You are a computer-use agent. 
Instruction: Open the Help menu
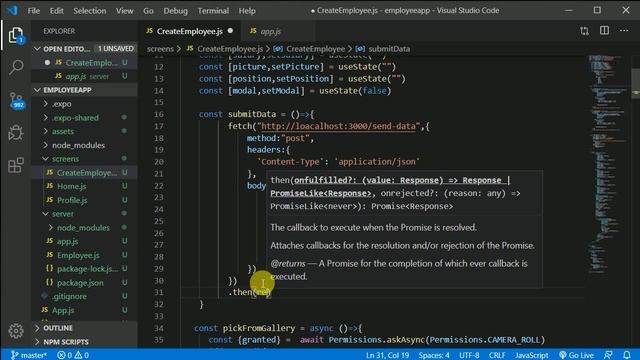pos(247,11)
